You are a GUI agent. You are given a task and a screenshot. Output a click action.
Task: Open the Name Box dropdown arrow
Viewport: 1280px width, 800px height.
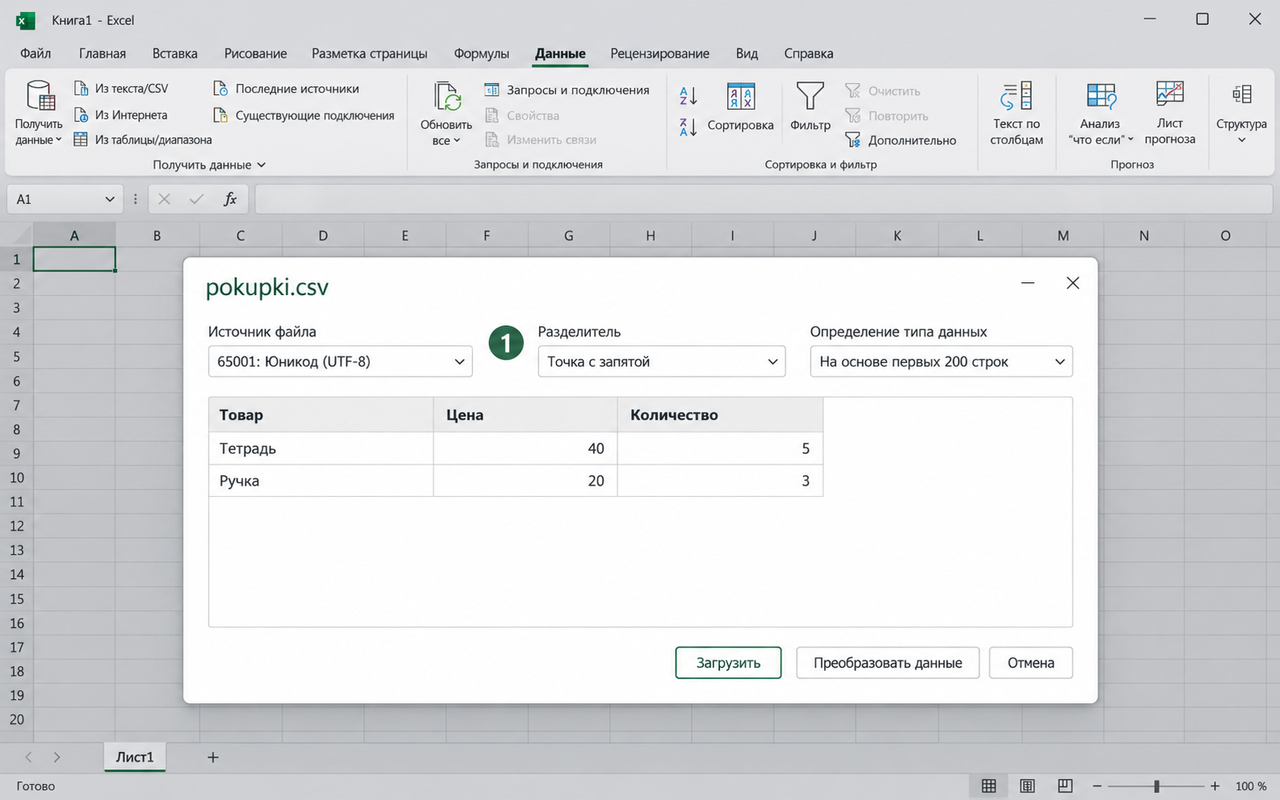(x=110, y=199)
